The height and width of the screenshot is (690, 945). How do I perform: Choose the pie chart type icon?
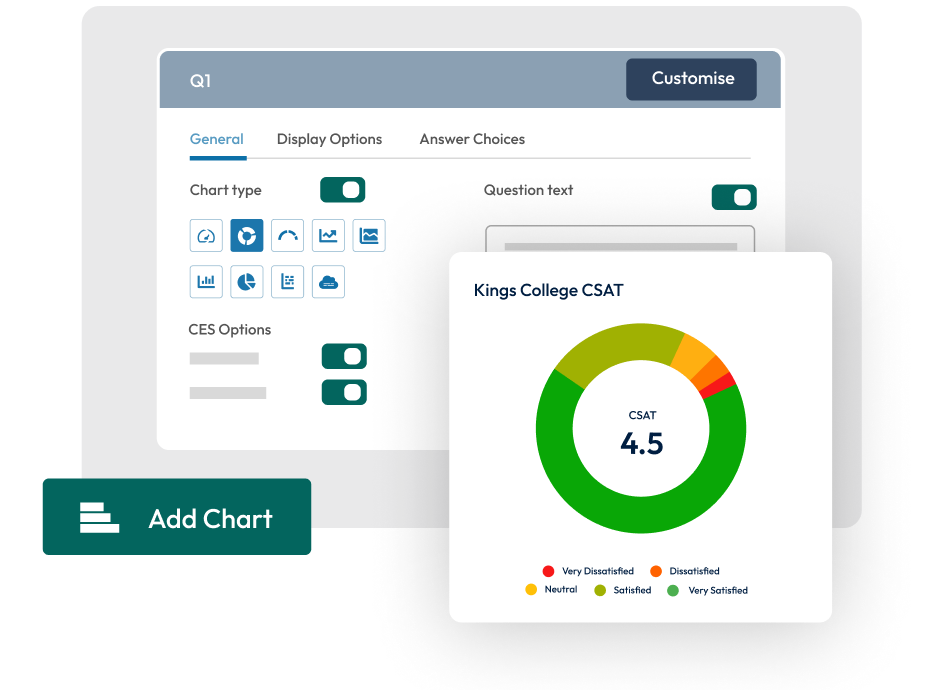tap(247, 282)
